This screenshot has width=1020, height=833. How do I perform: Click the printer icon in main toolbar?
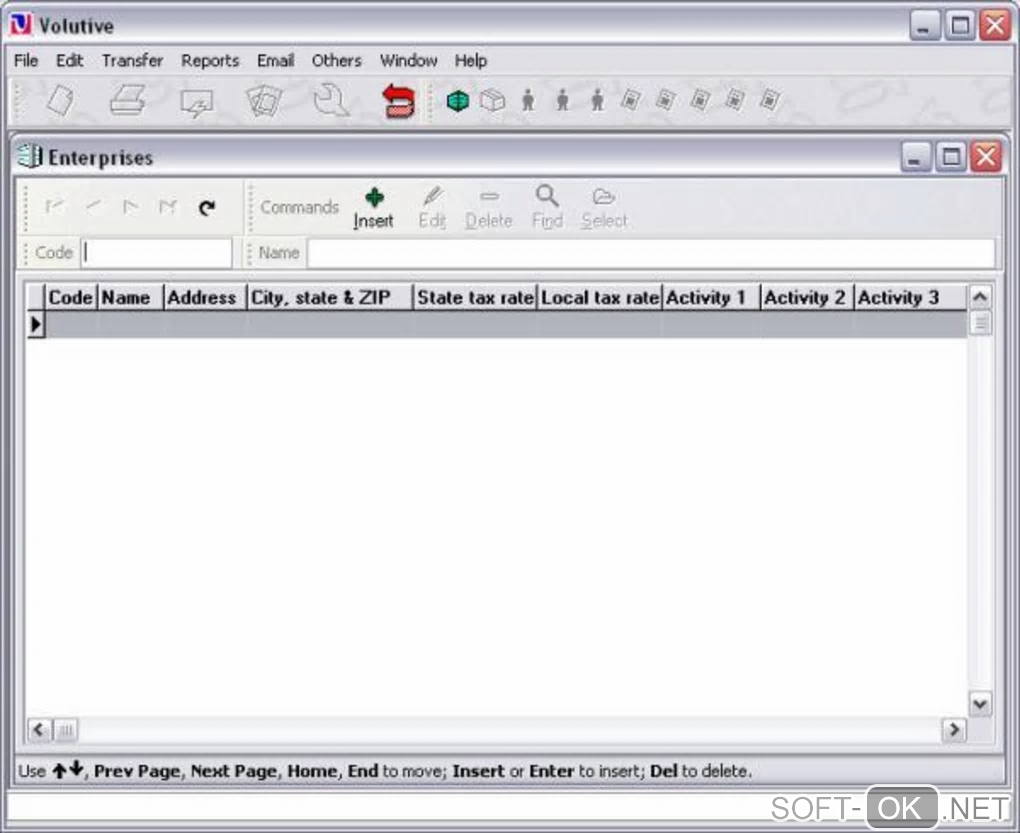pyautogui.click(x=128, y=101)
